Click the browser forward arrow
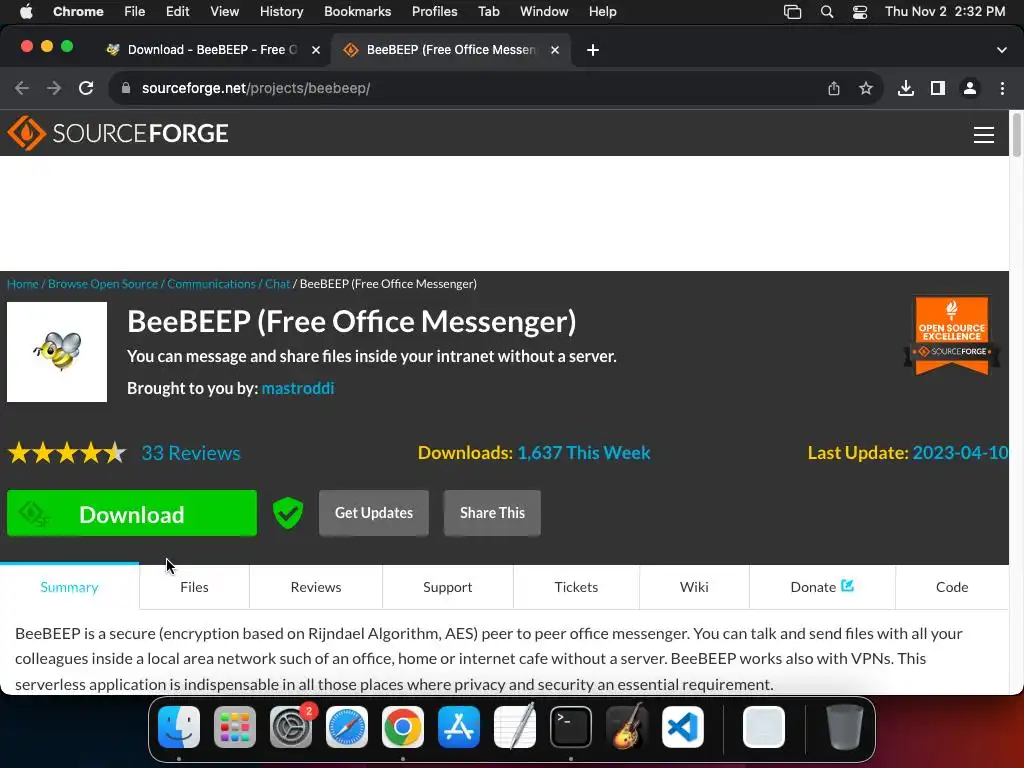The height and width of the screenshot is (768, 1024). point(54,88)
